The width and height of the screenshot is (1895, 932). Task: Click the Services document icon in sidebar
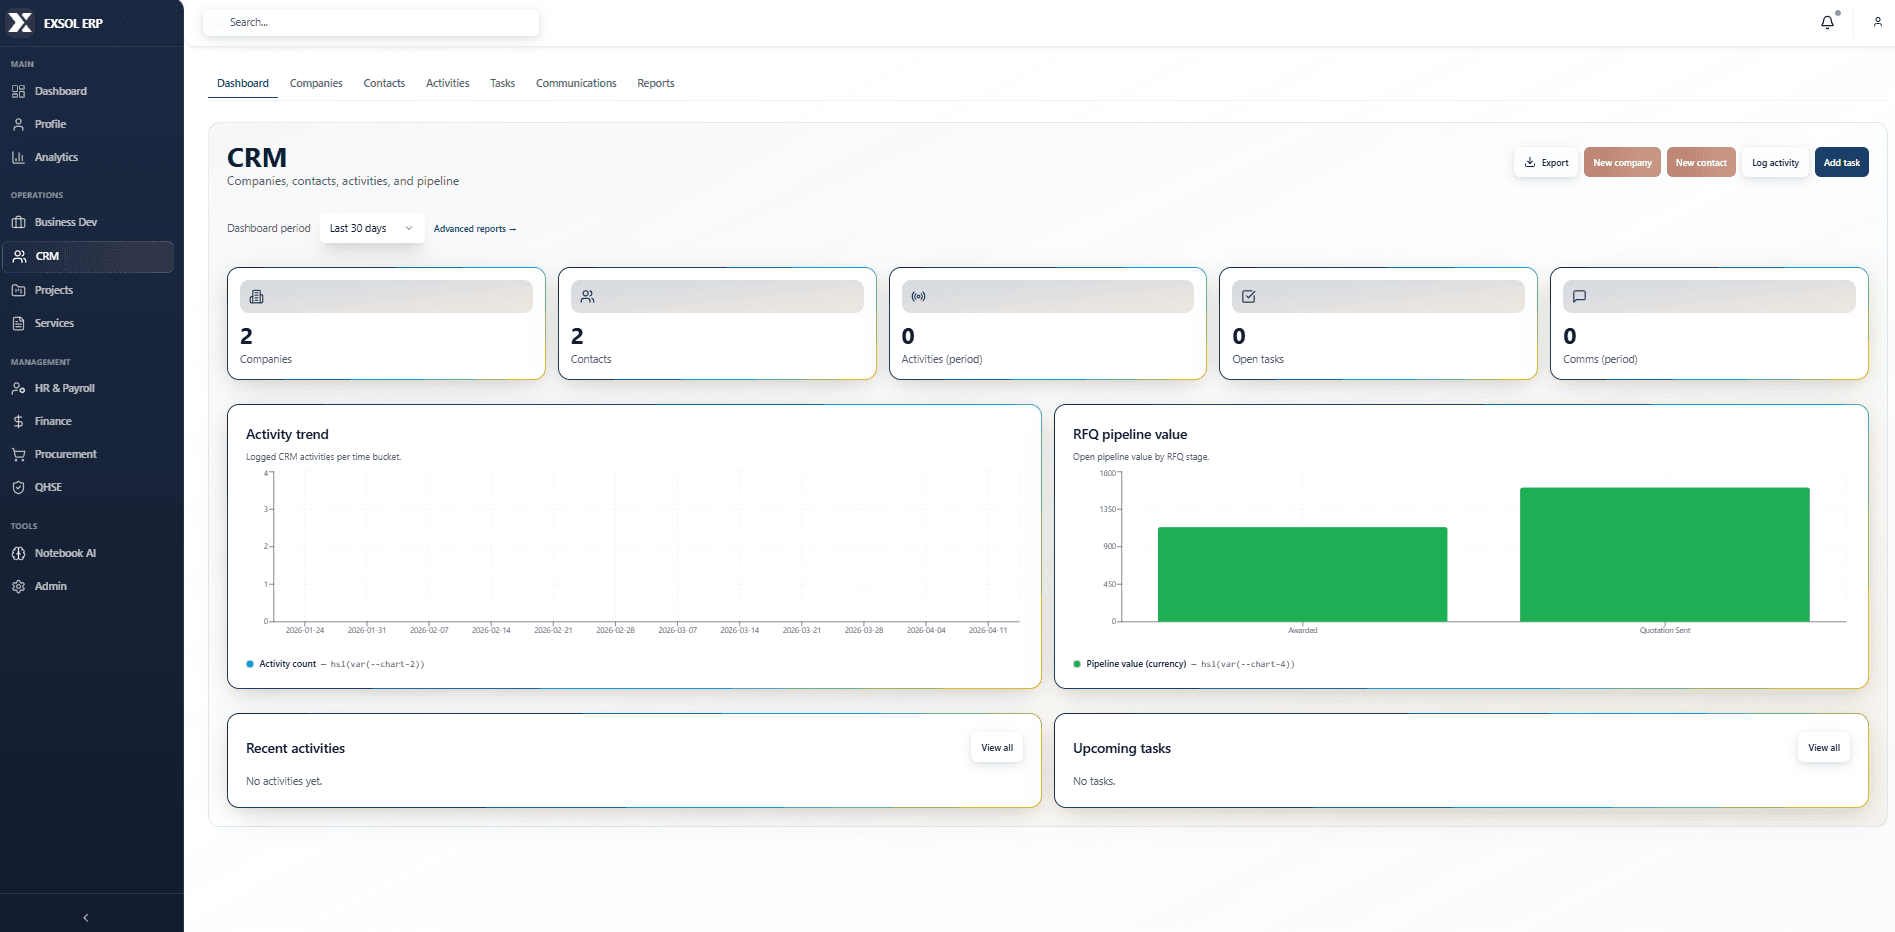click(18, 323)
